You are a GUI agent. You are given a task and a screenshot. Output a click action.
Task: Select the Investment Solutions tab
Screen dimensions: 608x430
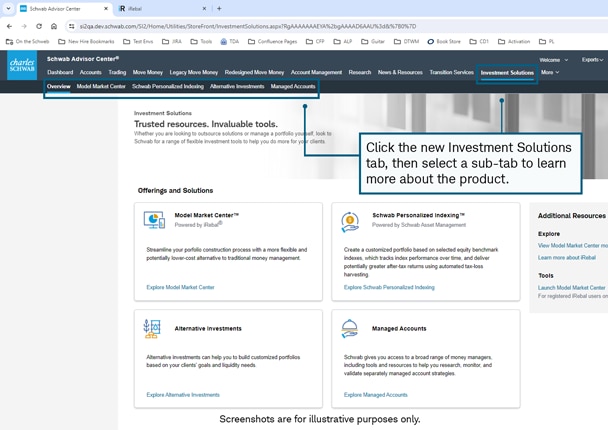(507, 73)
